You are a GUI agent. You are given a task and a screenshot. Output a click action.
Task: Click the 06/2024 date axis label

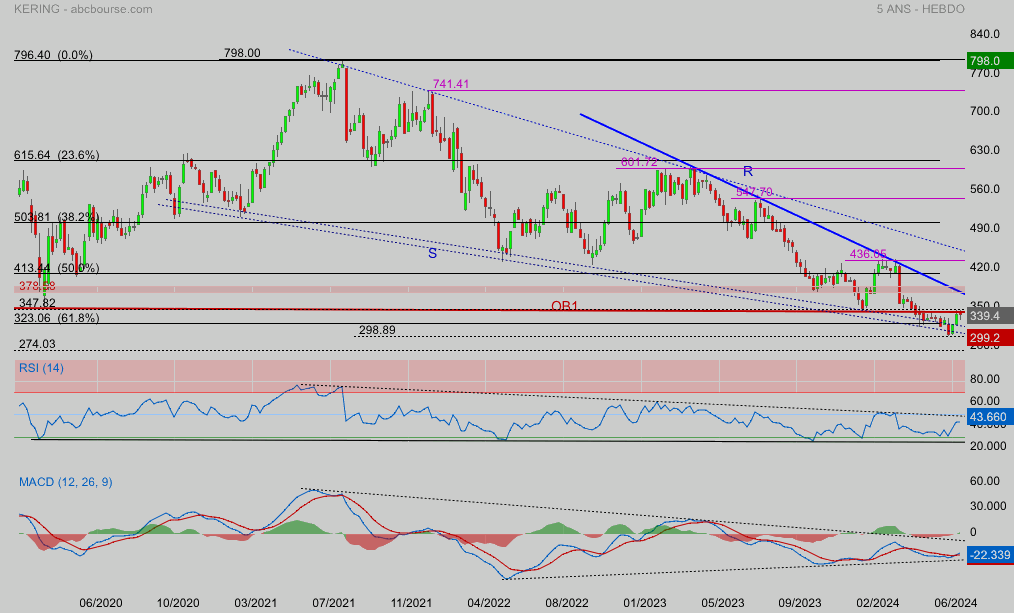[x=956, y=603]
